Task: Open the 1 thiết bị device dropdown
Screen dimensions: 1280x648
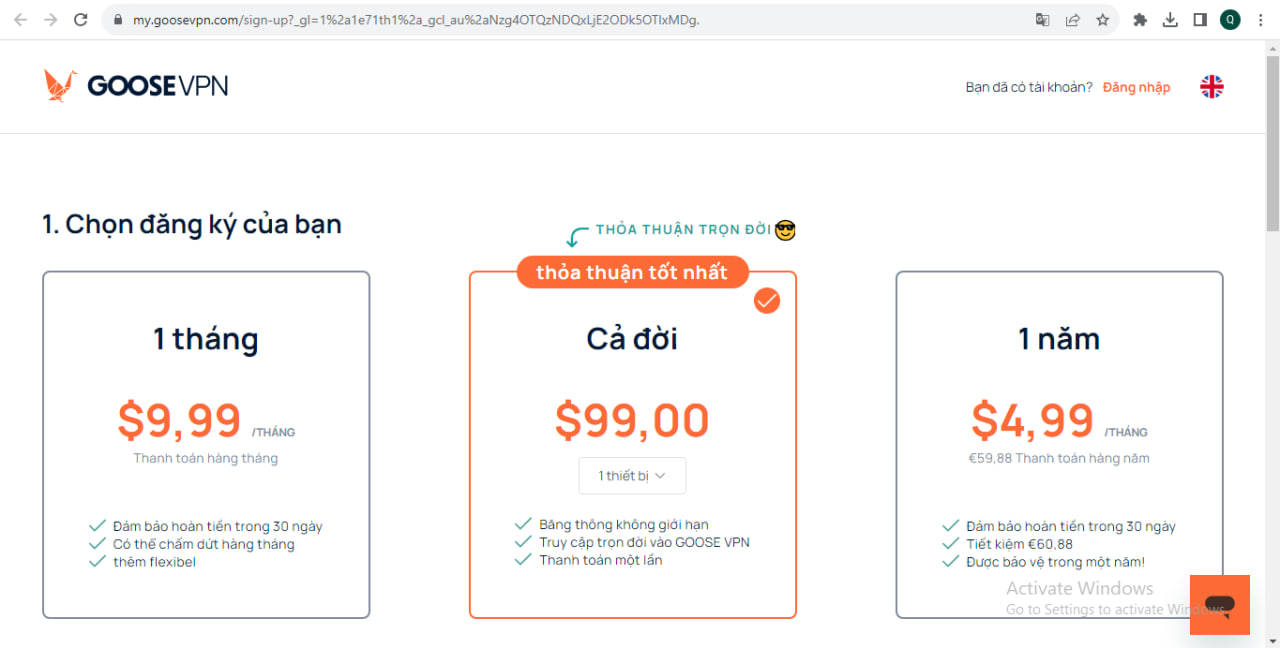Action: [x=632, y=476]
